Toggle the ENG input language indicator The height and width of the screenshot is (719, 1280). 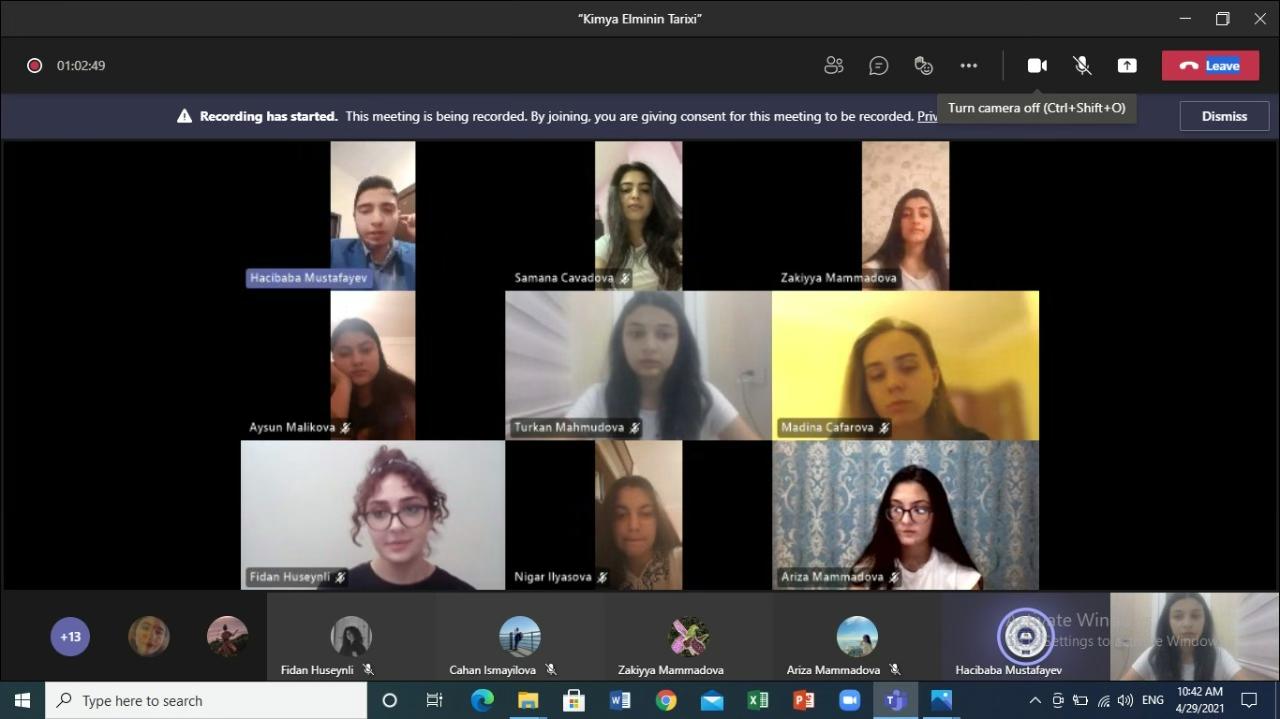click(1152, 700)
